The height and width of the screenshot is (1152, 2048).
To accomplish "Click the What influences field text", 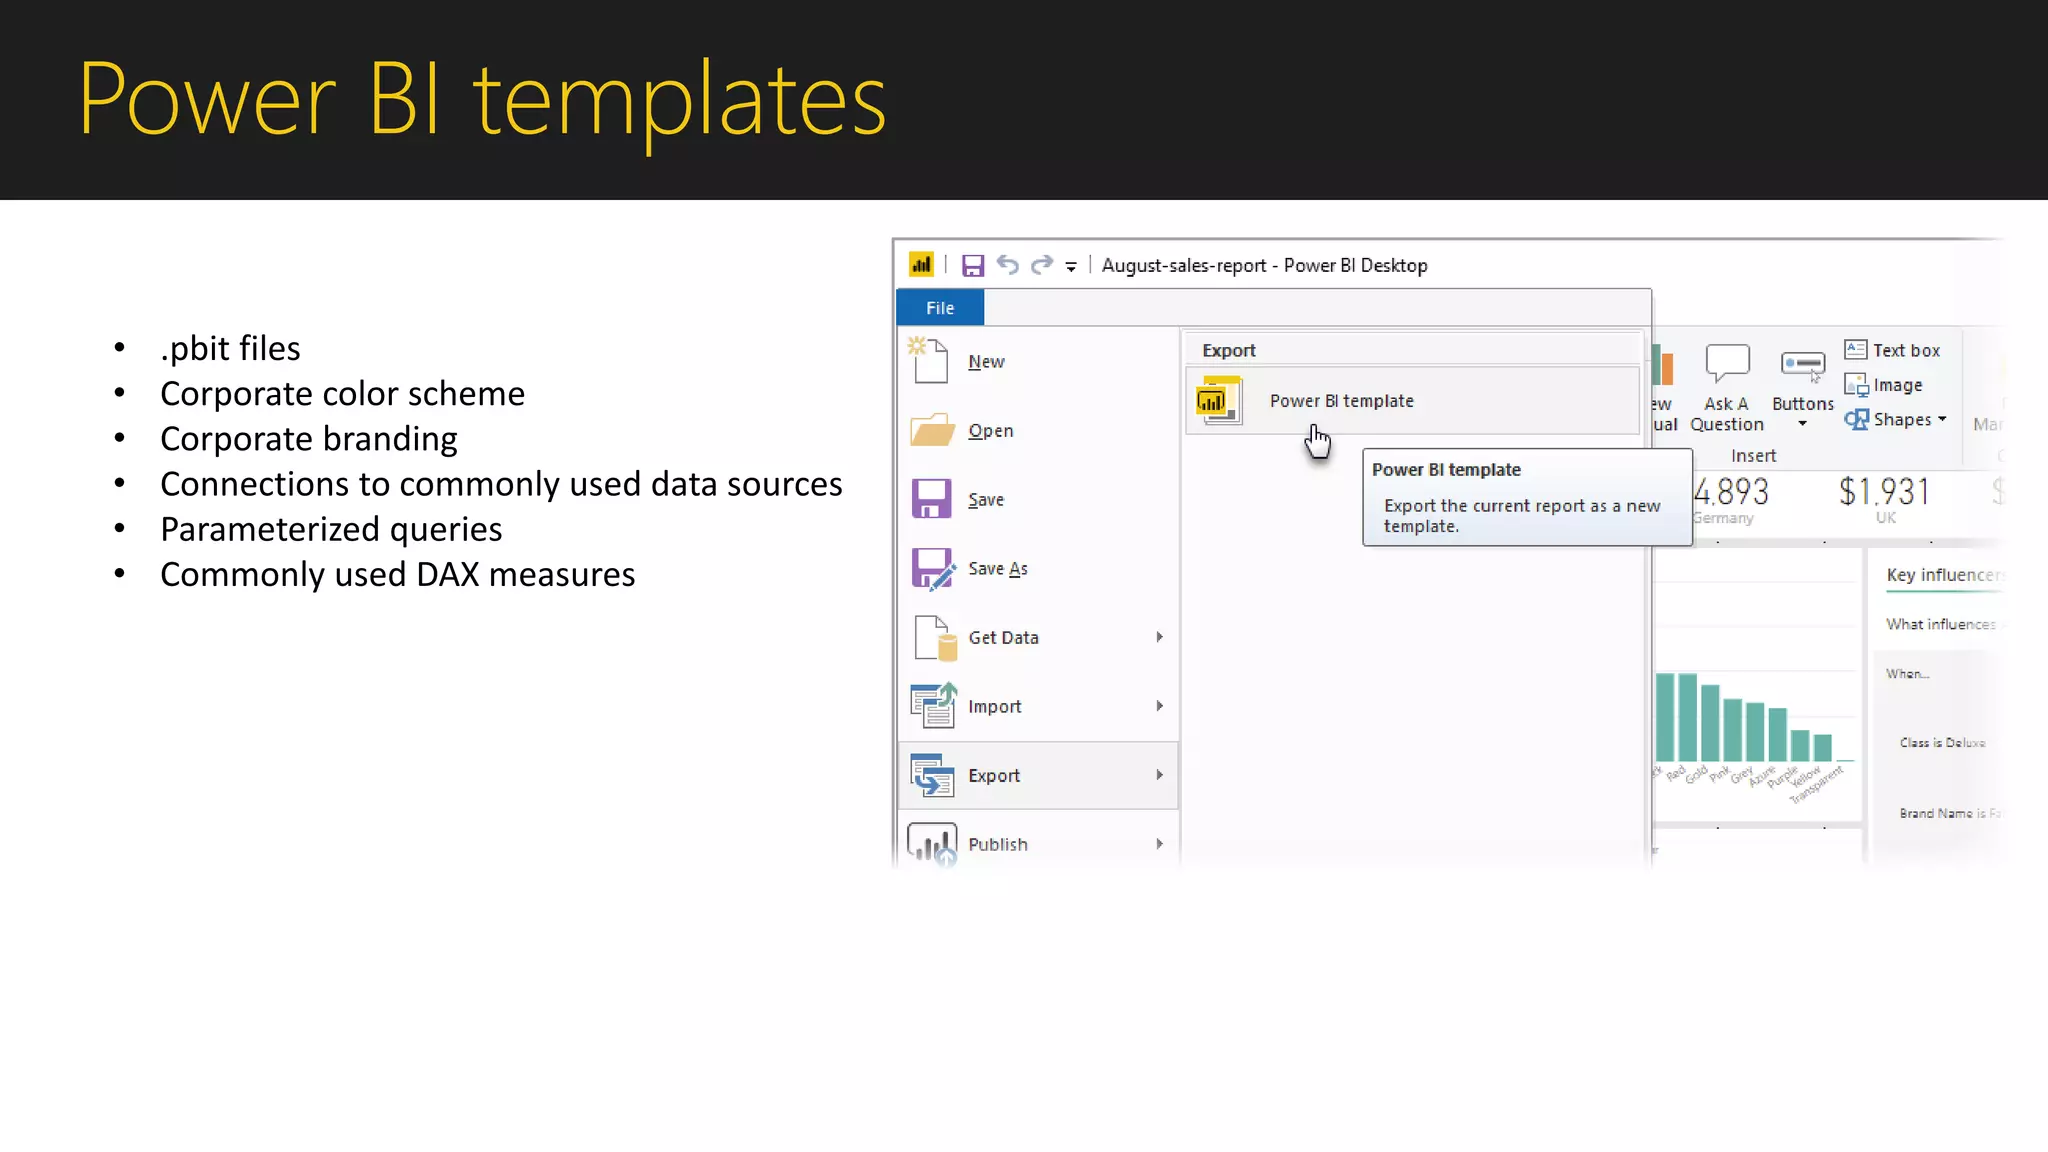I will (1941, 624).
